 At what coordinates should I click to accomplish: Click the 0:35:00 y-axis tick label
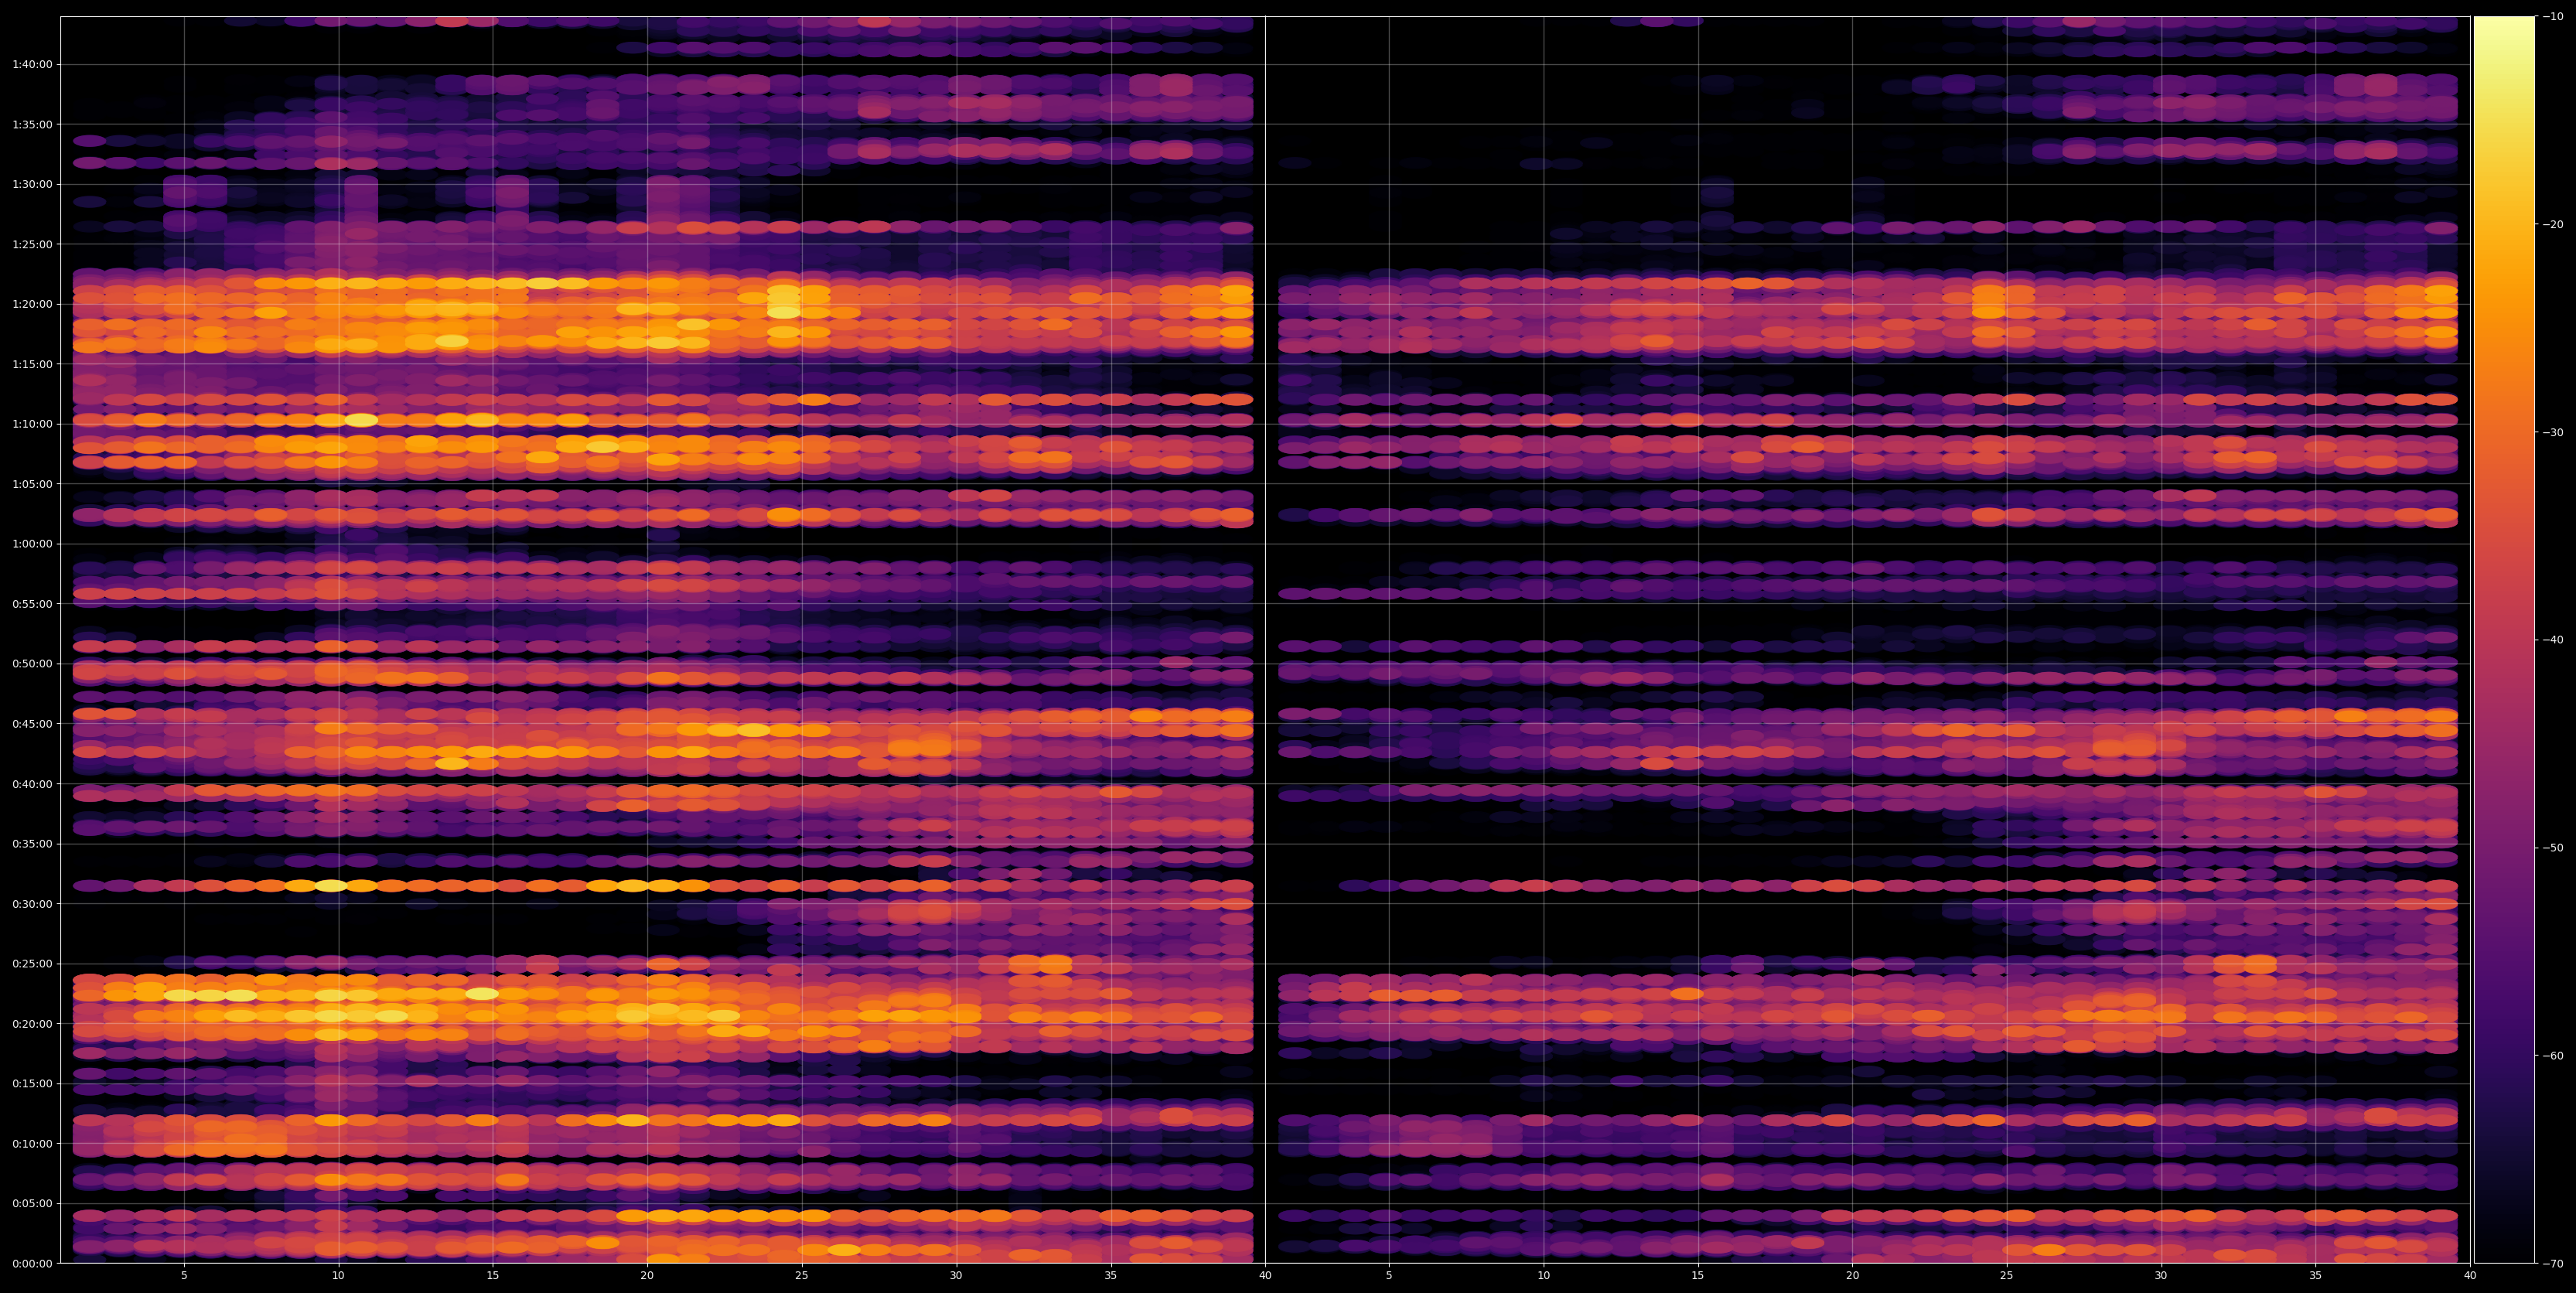(x=32, y=844)
